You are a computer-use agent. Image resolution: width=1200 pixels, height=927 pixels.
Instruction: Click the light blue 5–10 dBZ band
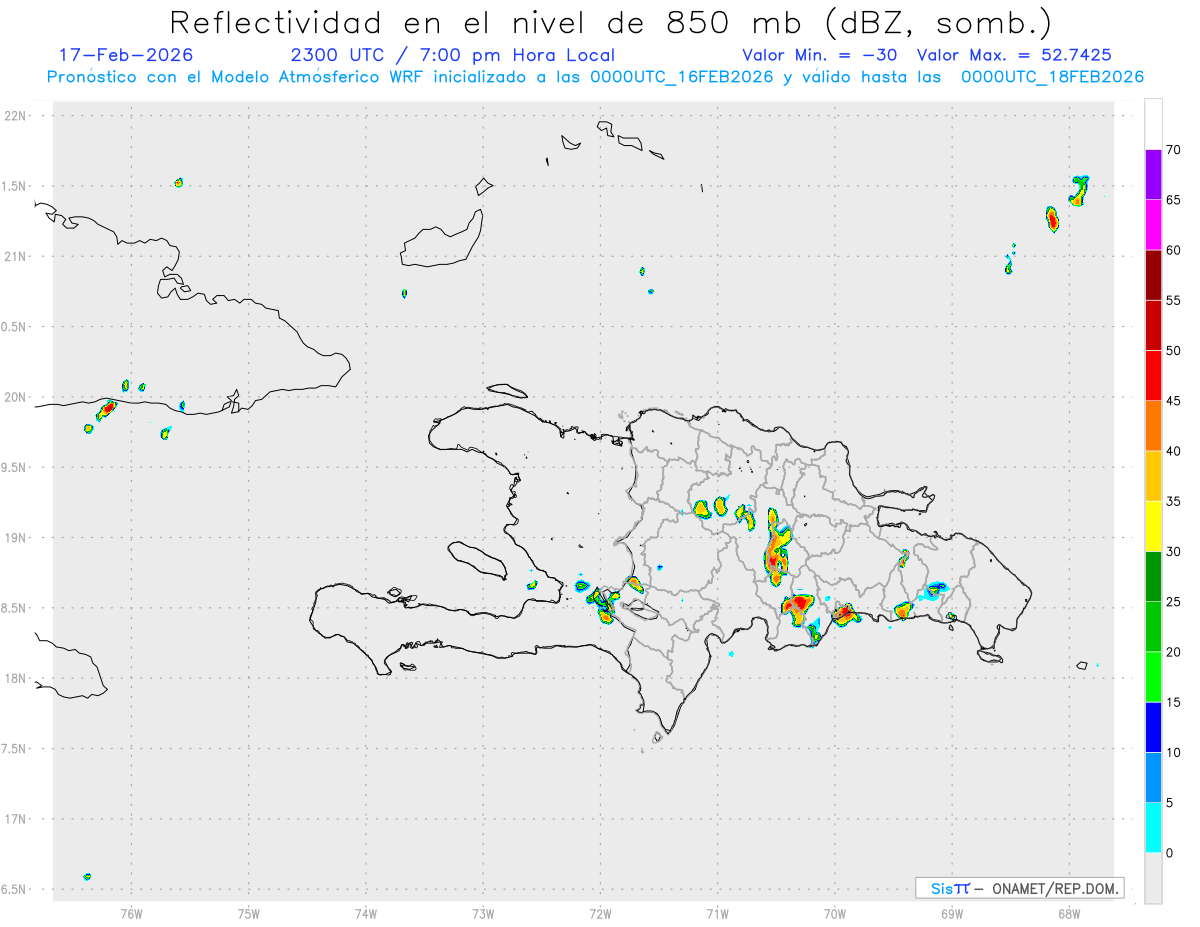(1153, 778)
